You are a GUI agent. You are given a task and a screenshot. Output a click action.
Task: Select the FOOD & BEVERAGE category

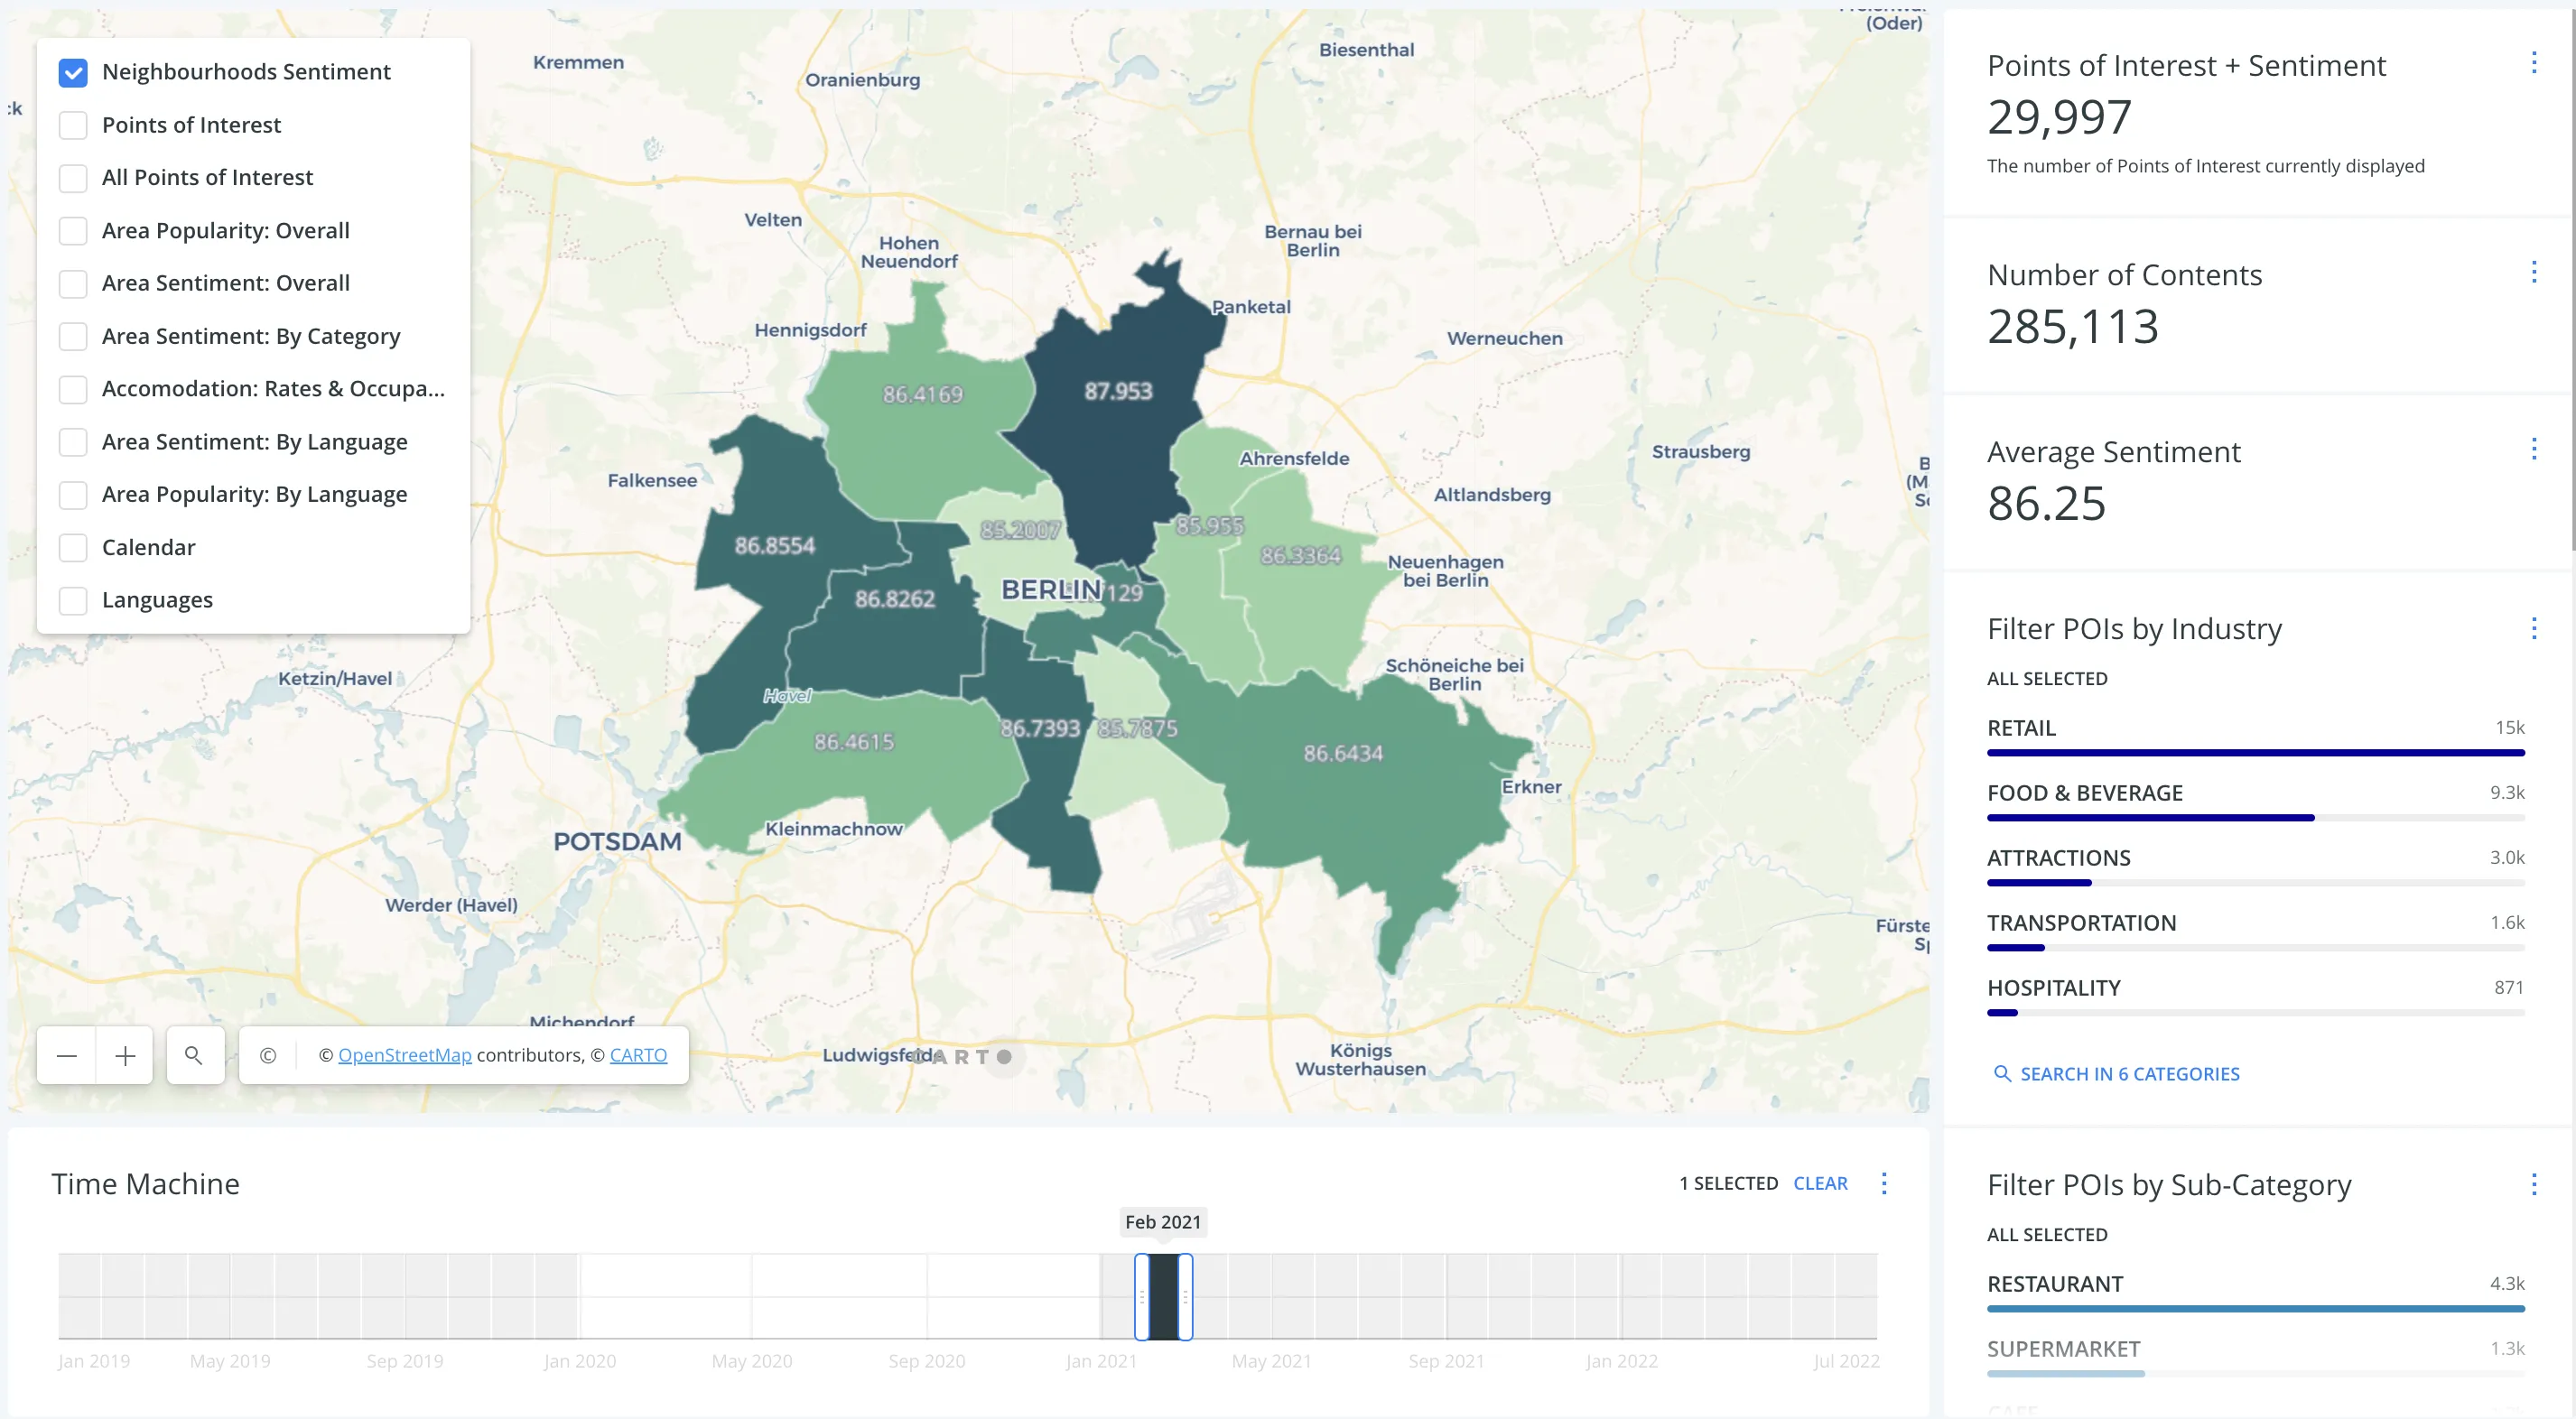click(2085, 794)
